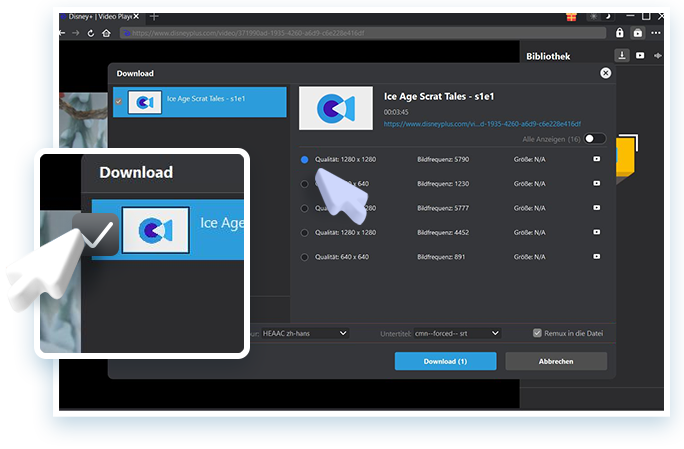Click Bildfrequenz: 5790 text
684x449 pixels.
coord(443,159)
